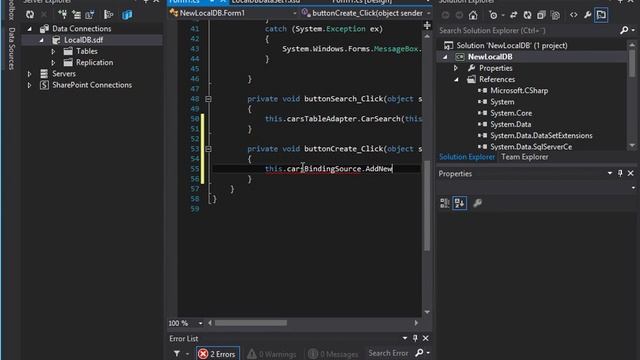
Task: Toggle Preview Selected Items in Solution Explorer
Action: tap(601, 15)
